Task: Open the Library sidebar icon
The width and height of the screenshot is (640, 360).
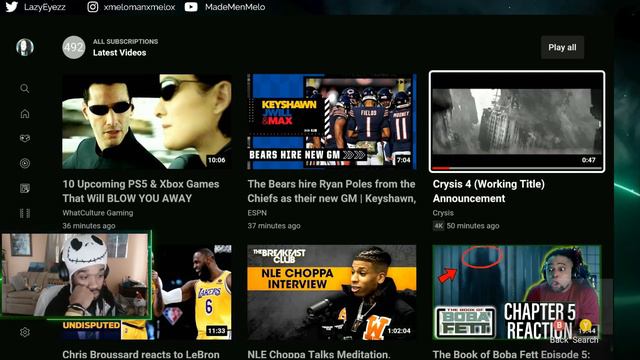Action: tap(24, 188)
